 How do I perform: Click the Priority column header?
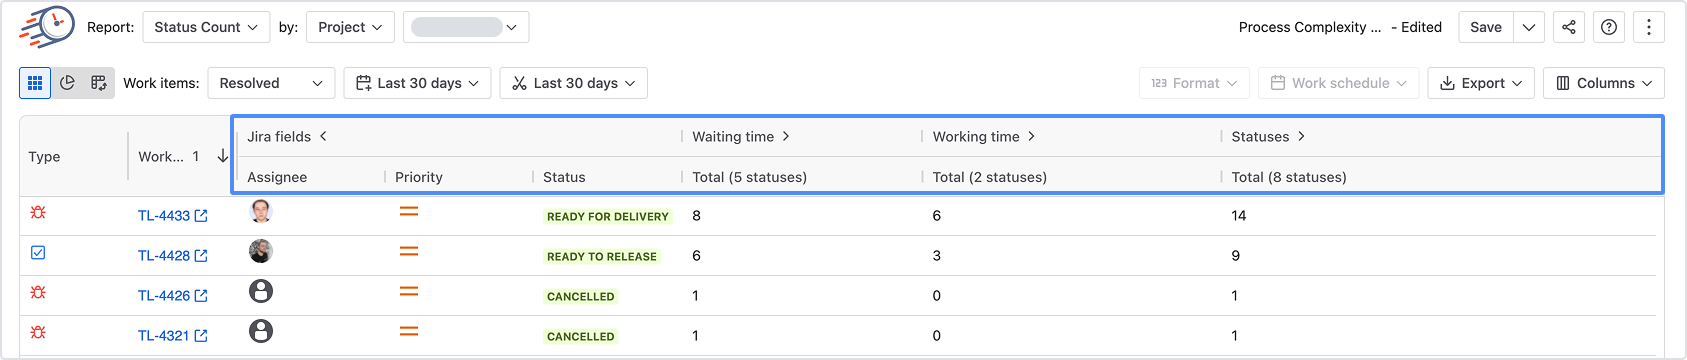419,177
